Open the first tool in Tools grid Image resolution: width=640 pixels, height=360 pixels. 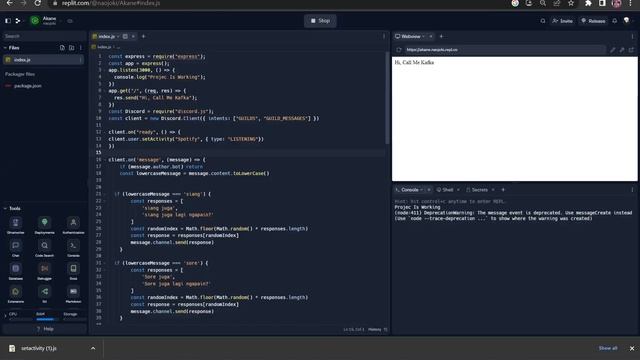16,225
